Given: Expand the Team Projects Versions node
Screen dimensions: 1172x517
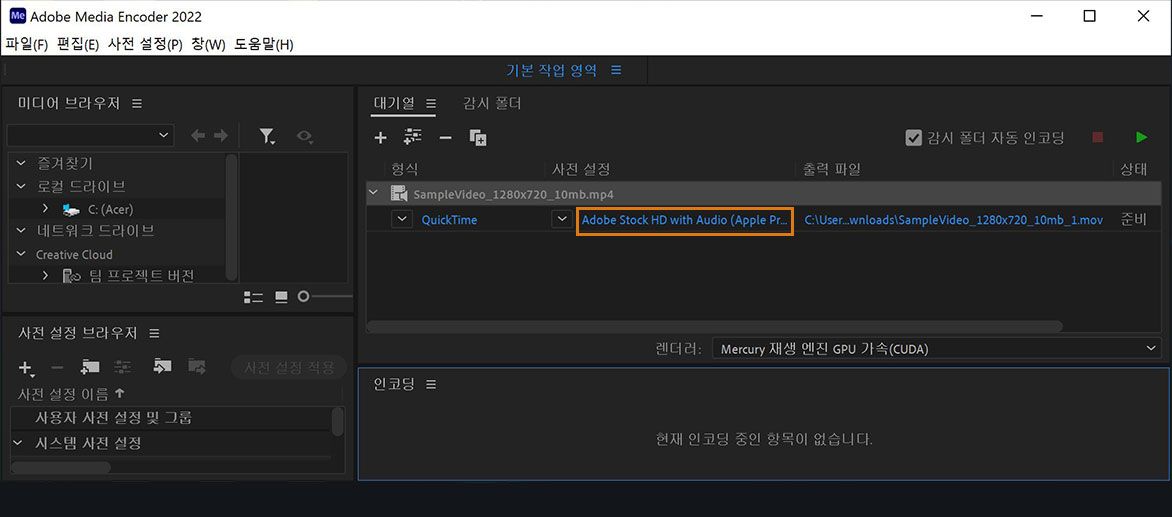Looking at the screenshot, I should 45,276.
